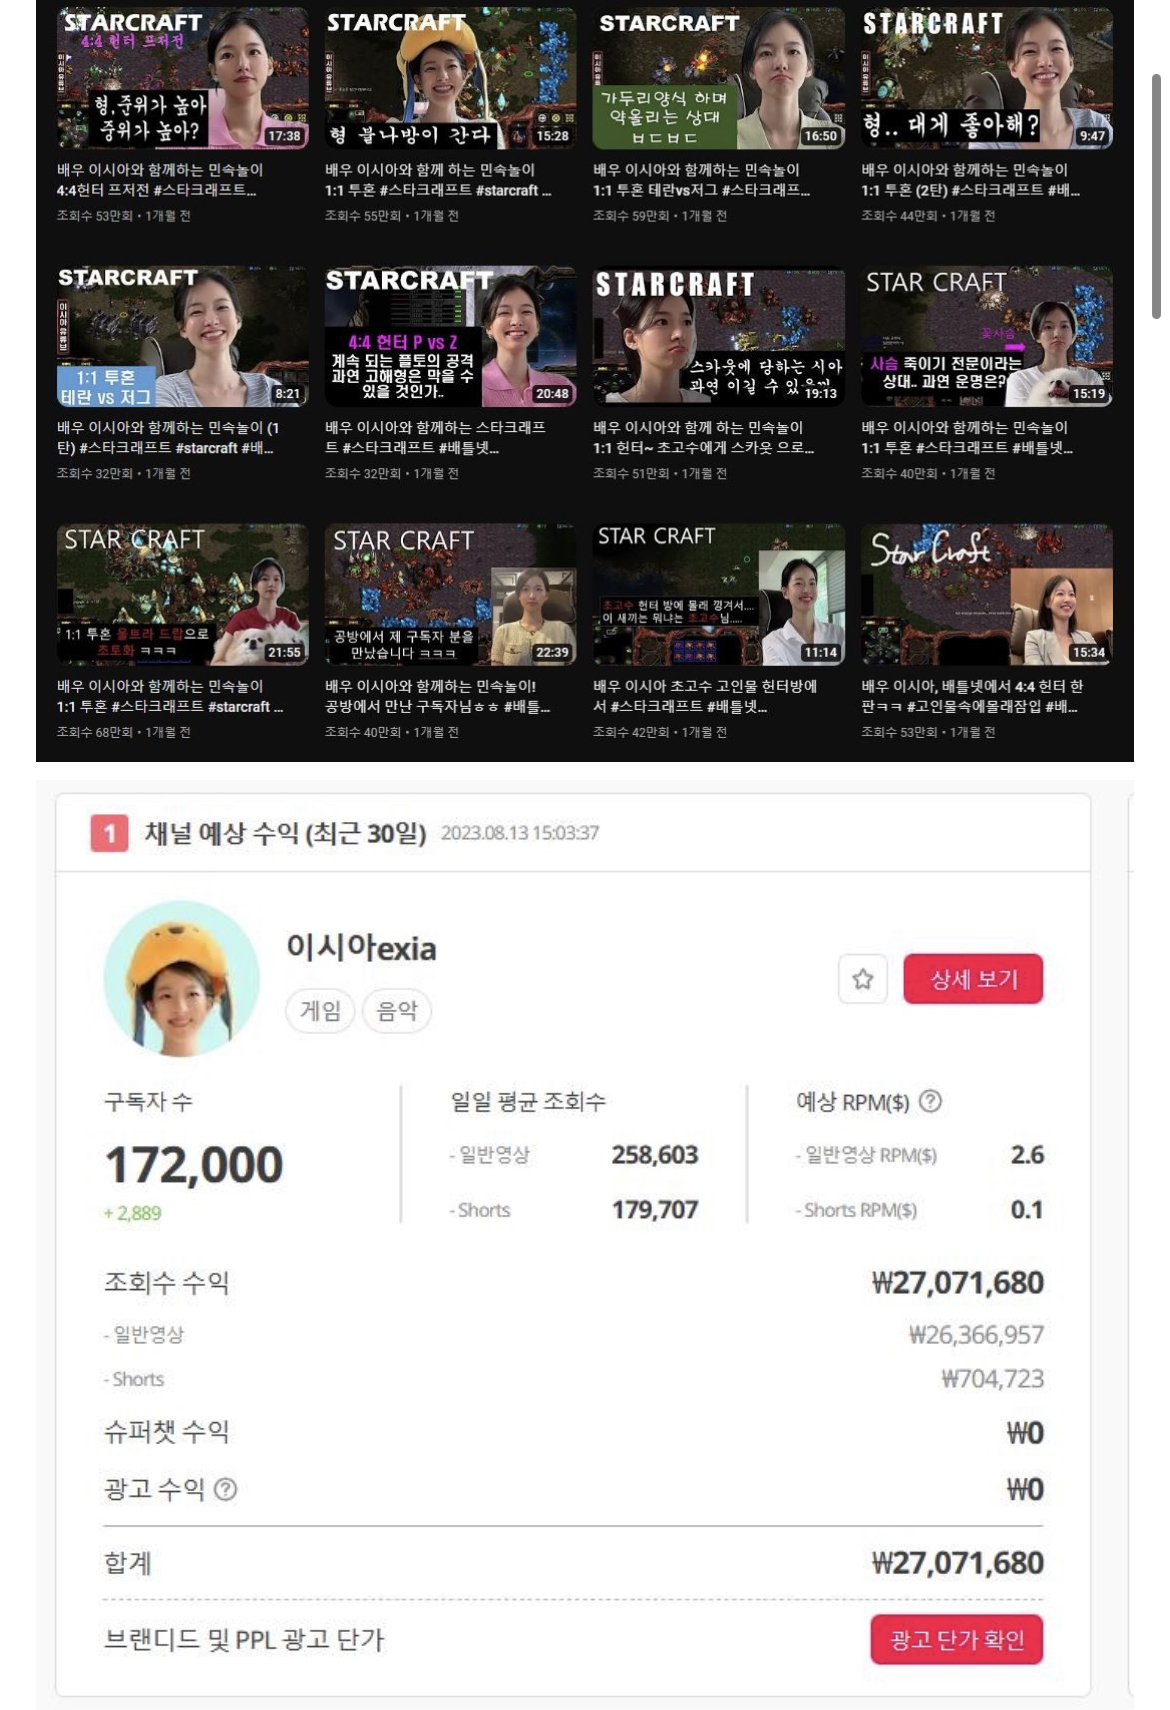The height and width of the screenshot is (1710, 1170).
Task: Play the 16:50 video about 가두리양식 상대
Action: click(x=718, y=78)
